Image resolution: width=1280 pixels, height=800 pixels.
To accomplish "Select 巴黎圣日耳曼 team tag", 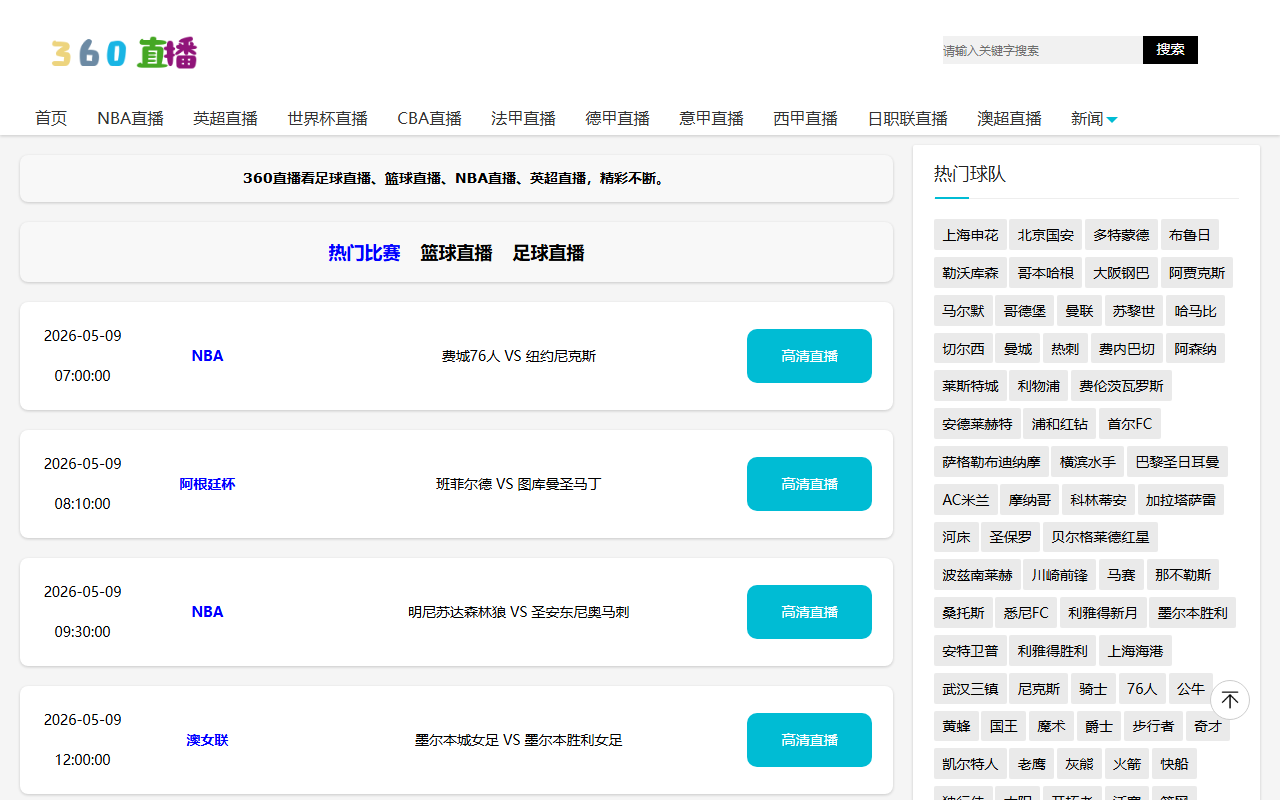I will [x=1177, y=462].
